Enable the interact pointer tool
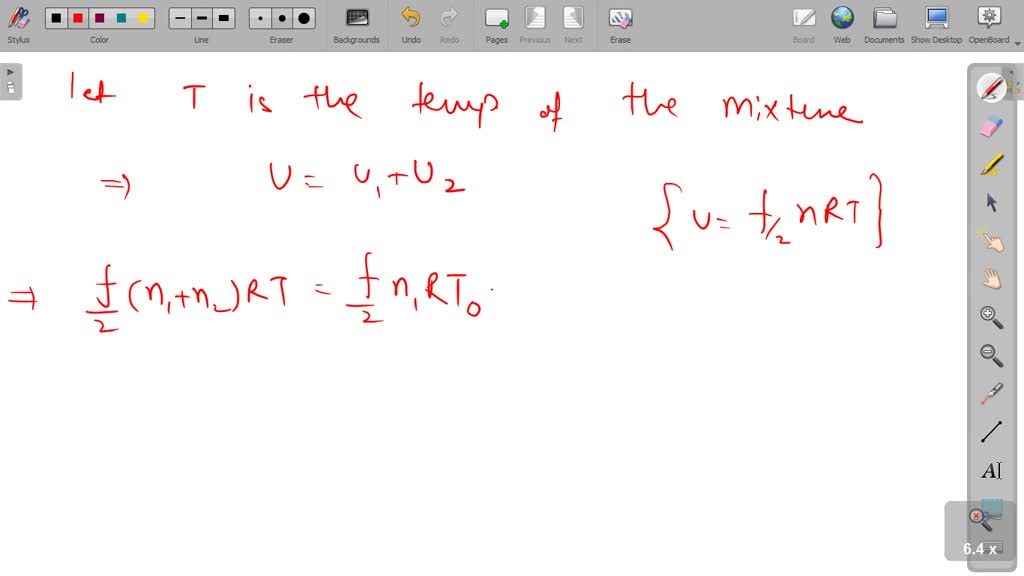This screenshot has height=576, width=1024. pyautogui.click(x=990, y=240)
